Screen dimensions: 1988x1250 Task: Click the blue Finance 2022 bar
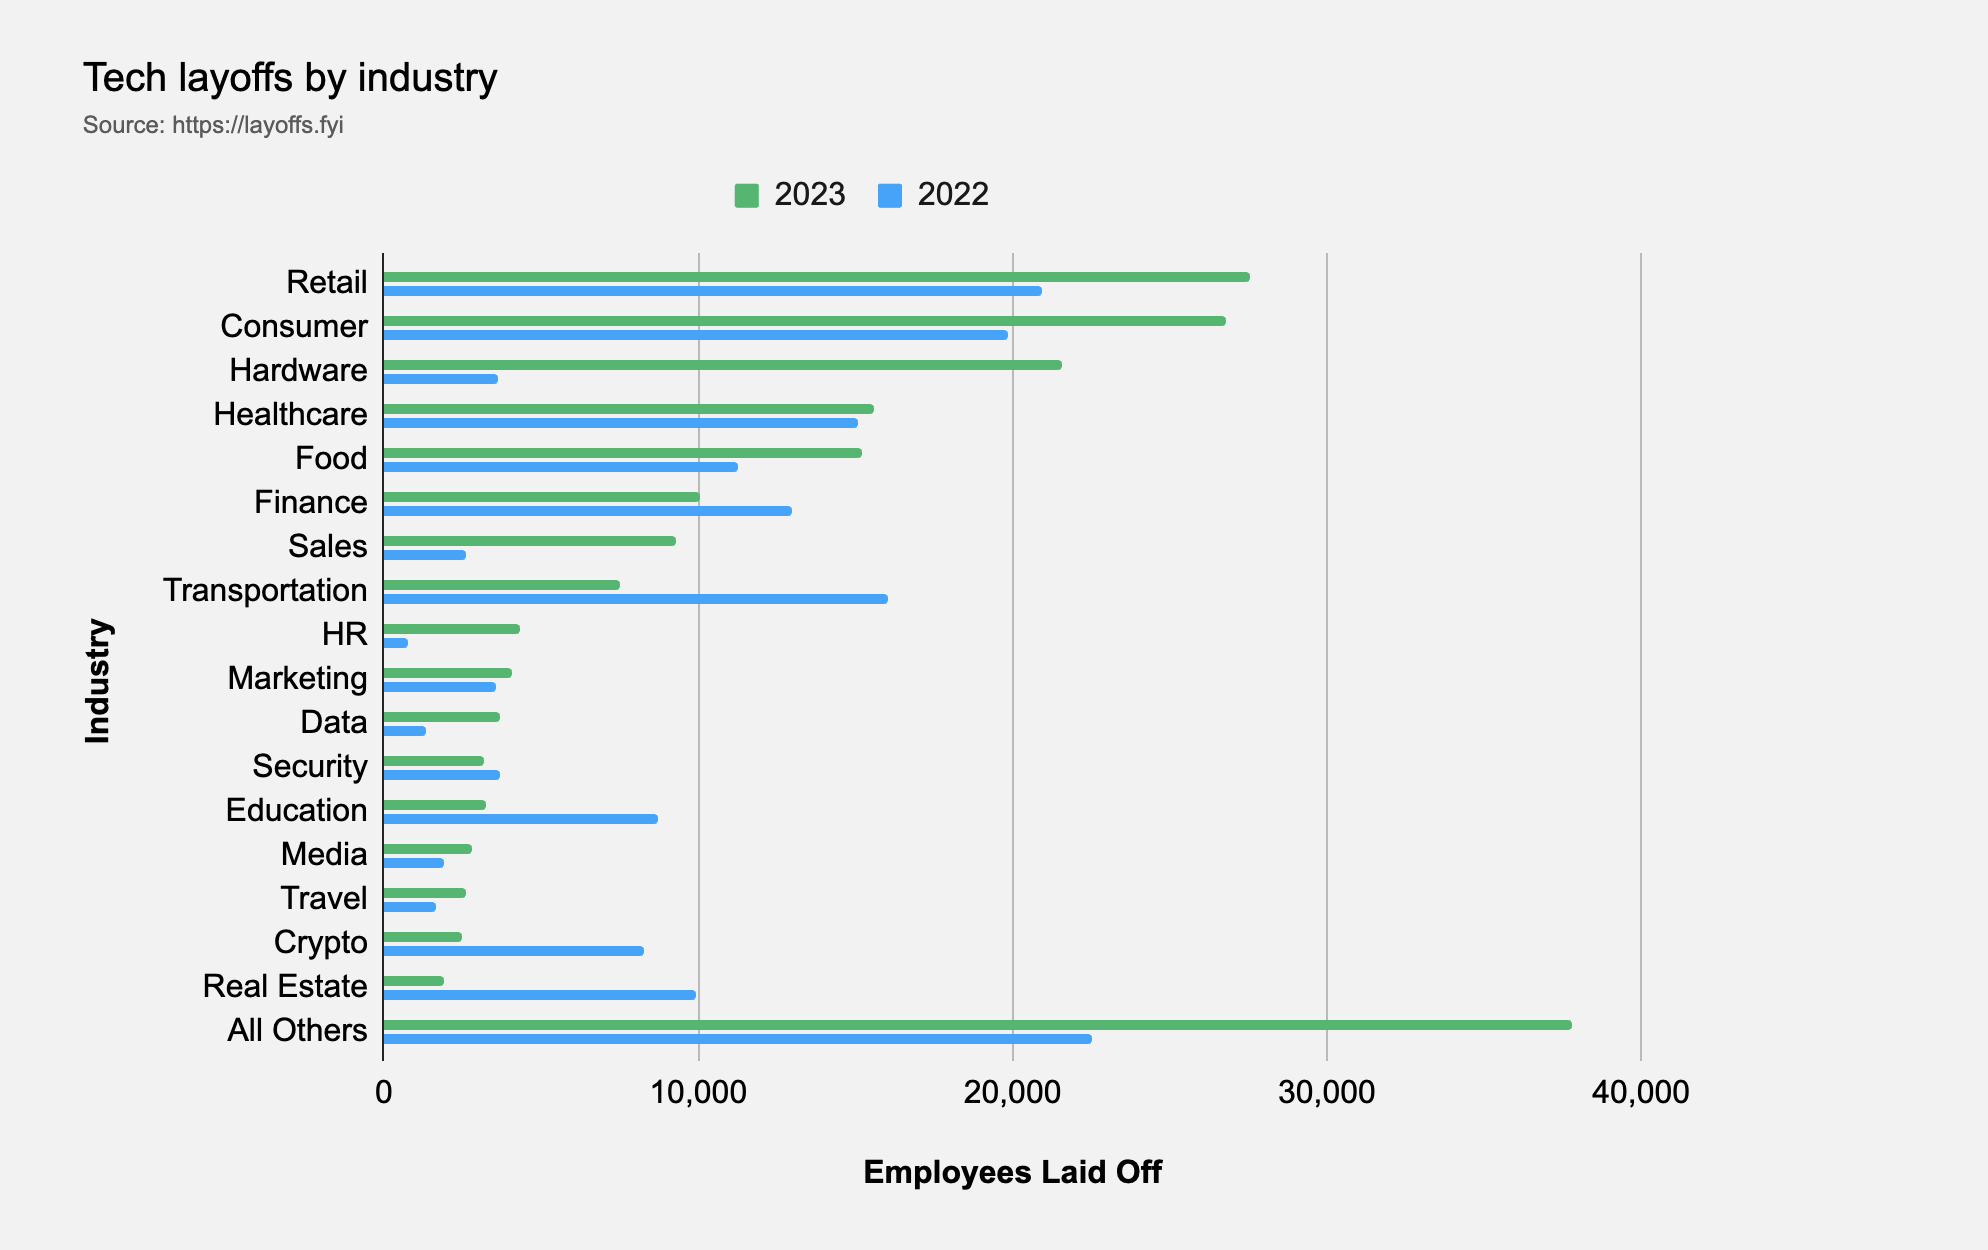(x=586, y=511)
